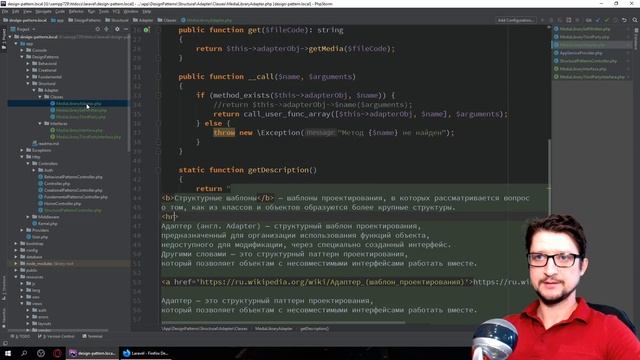Screen dimensions: 640x360
Task: Collapse the app folder arrow
Action: 16,43
